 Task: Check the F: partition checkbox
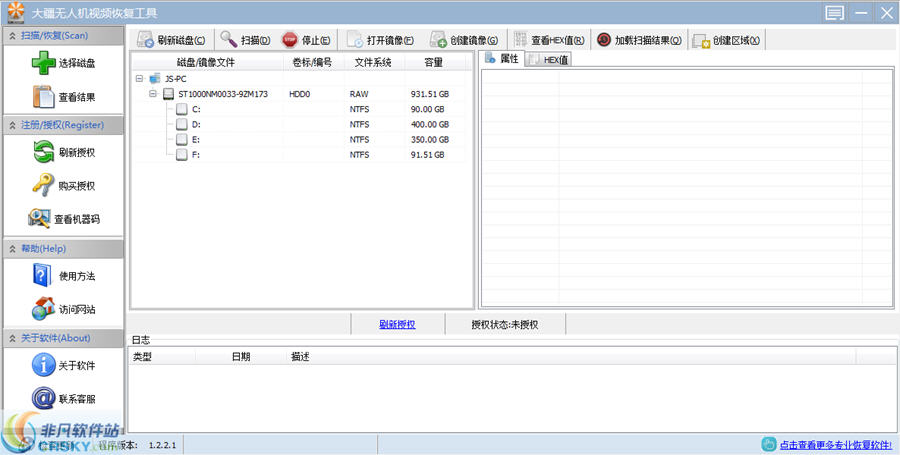182,154
